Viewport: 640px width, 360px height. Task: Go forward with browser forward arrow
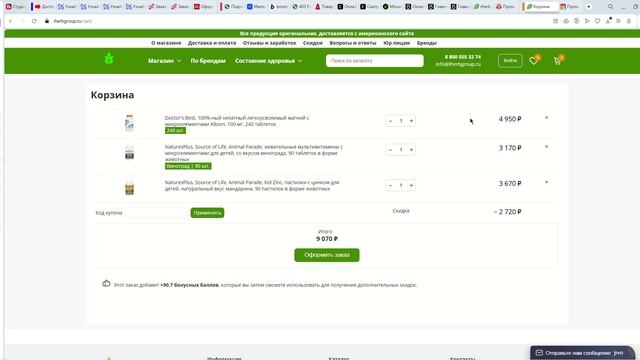(x=22, y=21)
